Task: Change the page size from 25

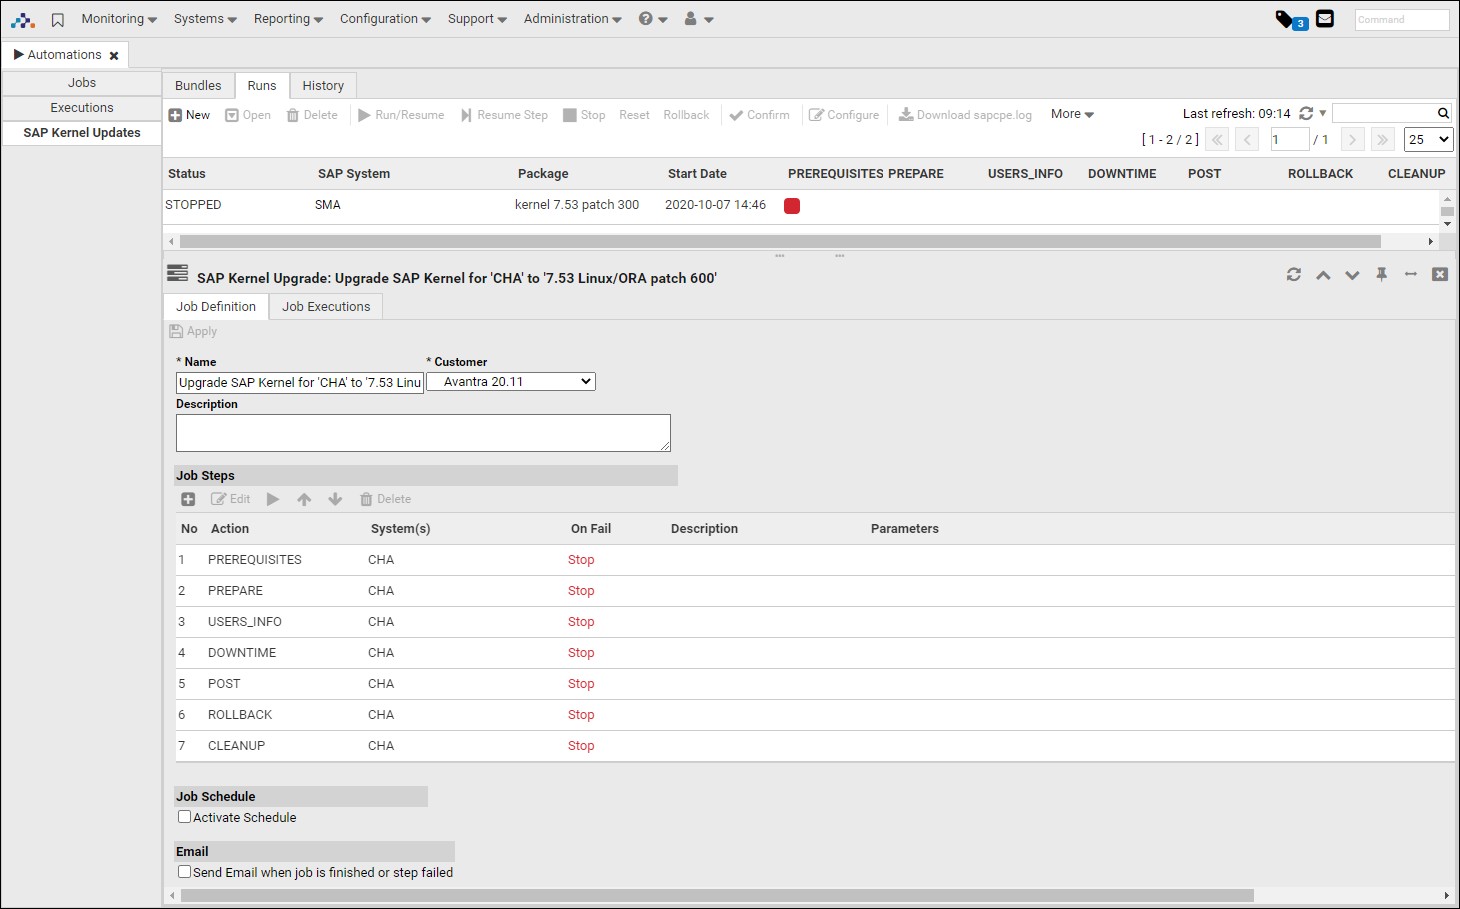Action: point(1428,140)
